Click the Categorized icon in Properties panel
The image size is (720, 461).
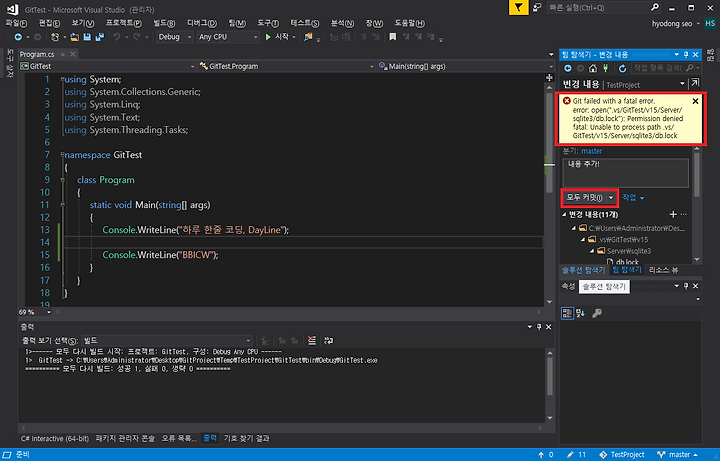coord(568,313)
